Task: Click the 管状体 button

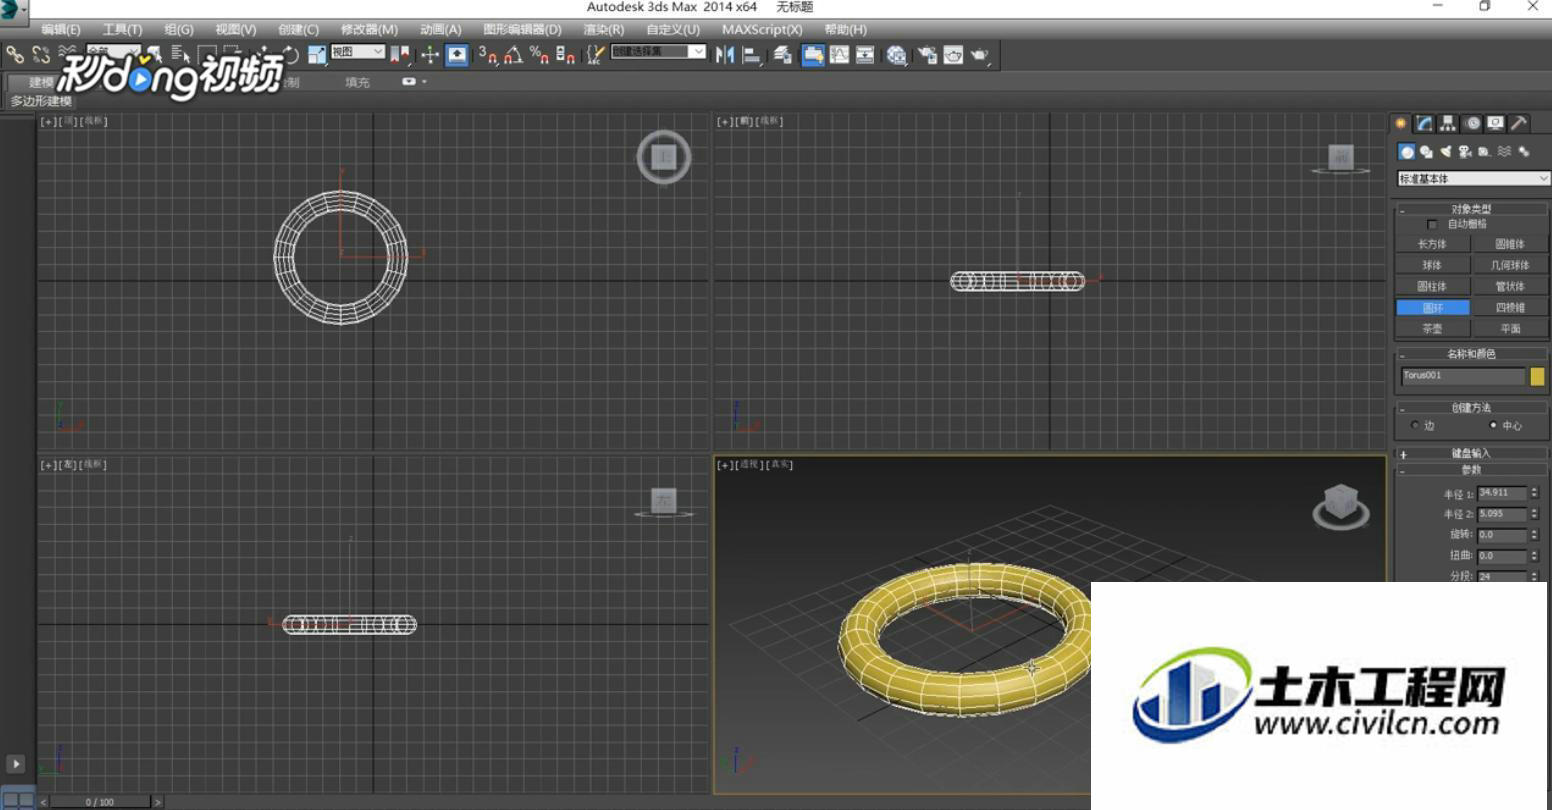Action: tap(1511, 287)
